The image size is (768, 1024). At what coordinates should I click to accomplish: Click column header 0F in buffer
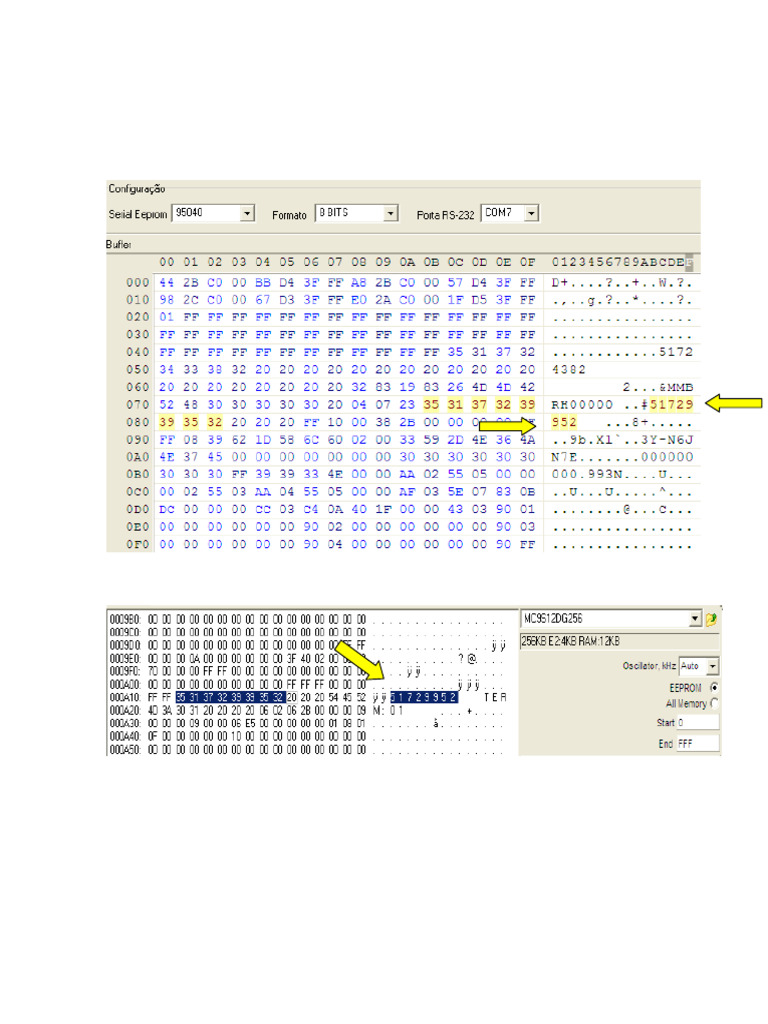point(528,263)
